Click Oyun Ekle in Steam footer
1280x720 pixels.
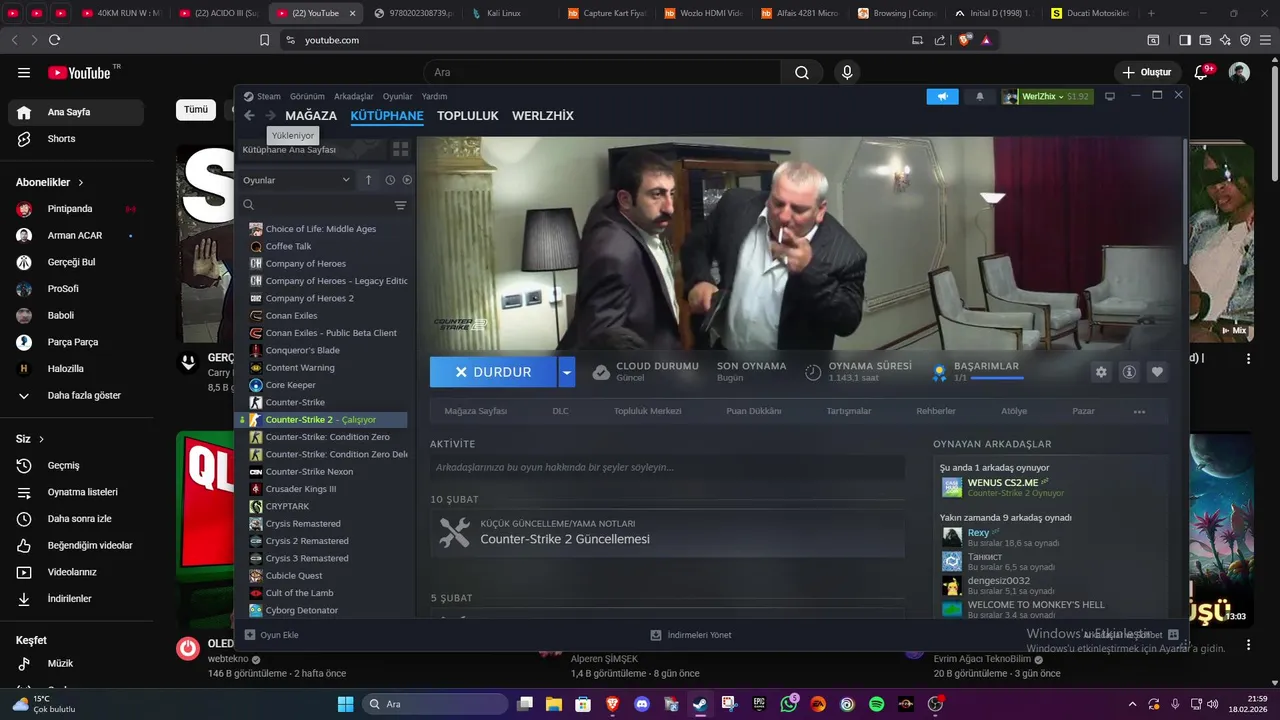pos(271,635)
